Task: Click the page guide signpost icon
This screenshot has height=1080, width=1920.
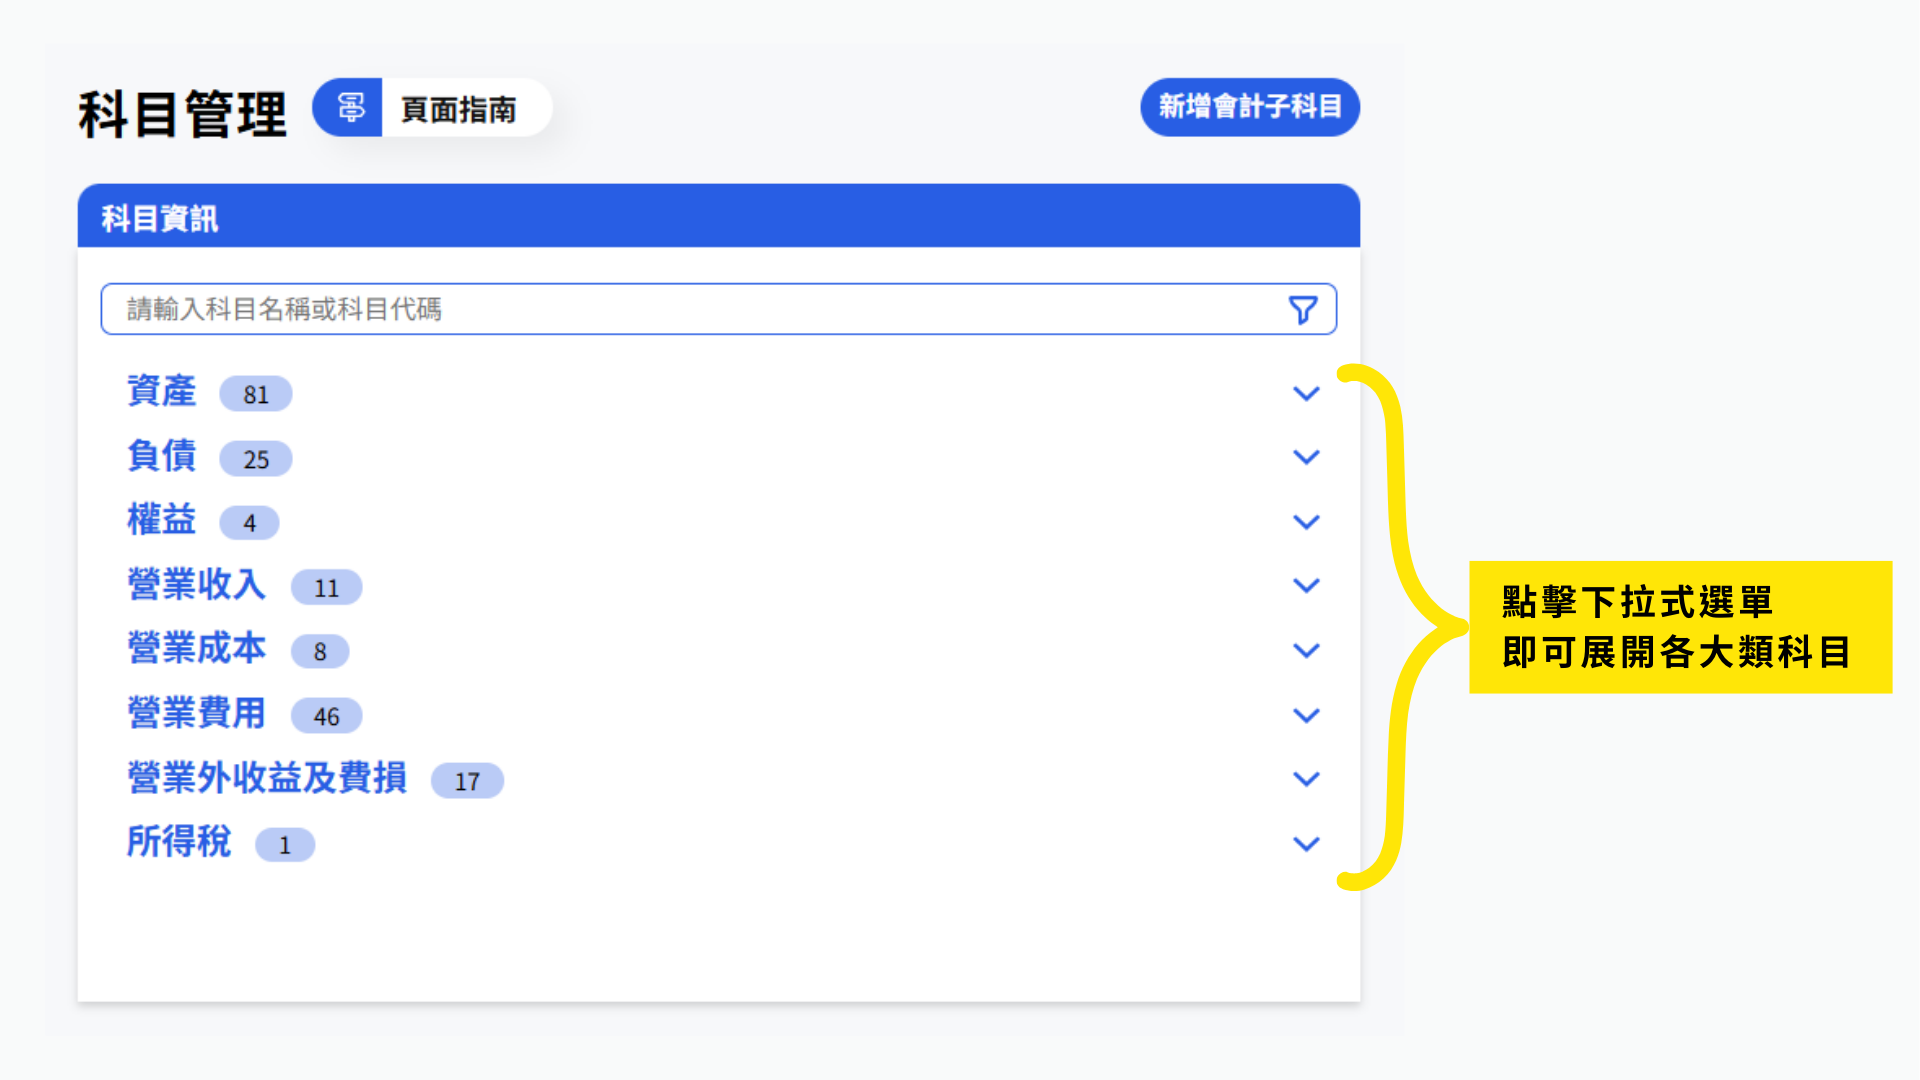Action: (349, 107)
